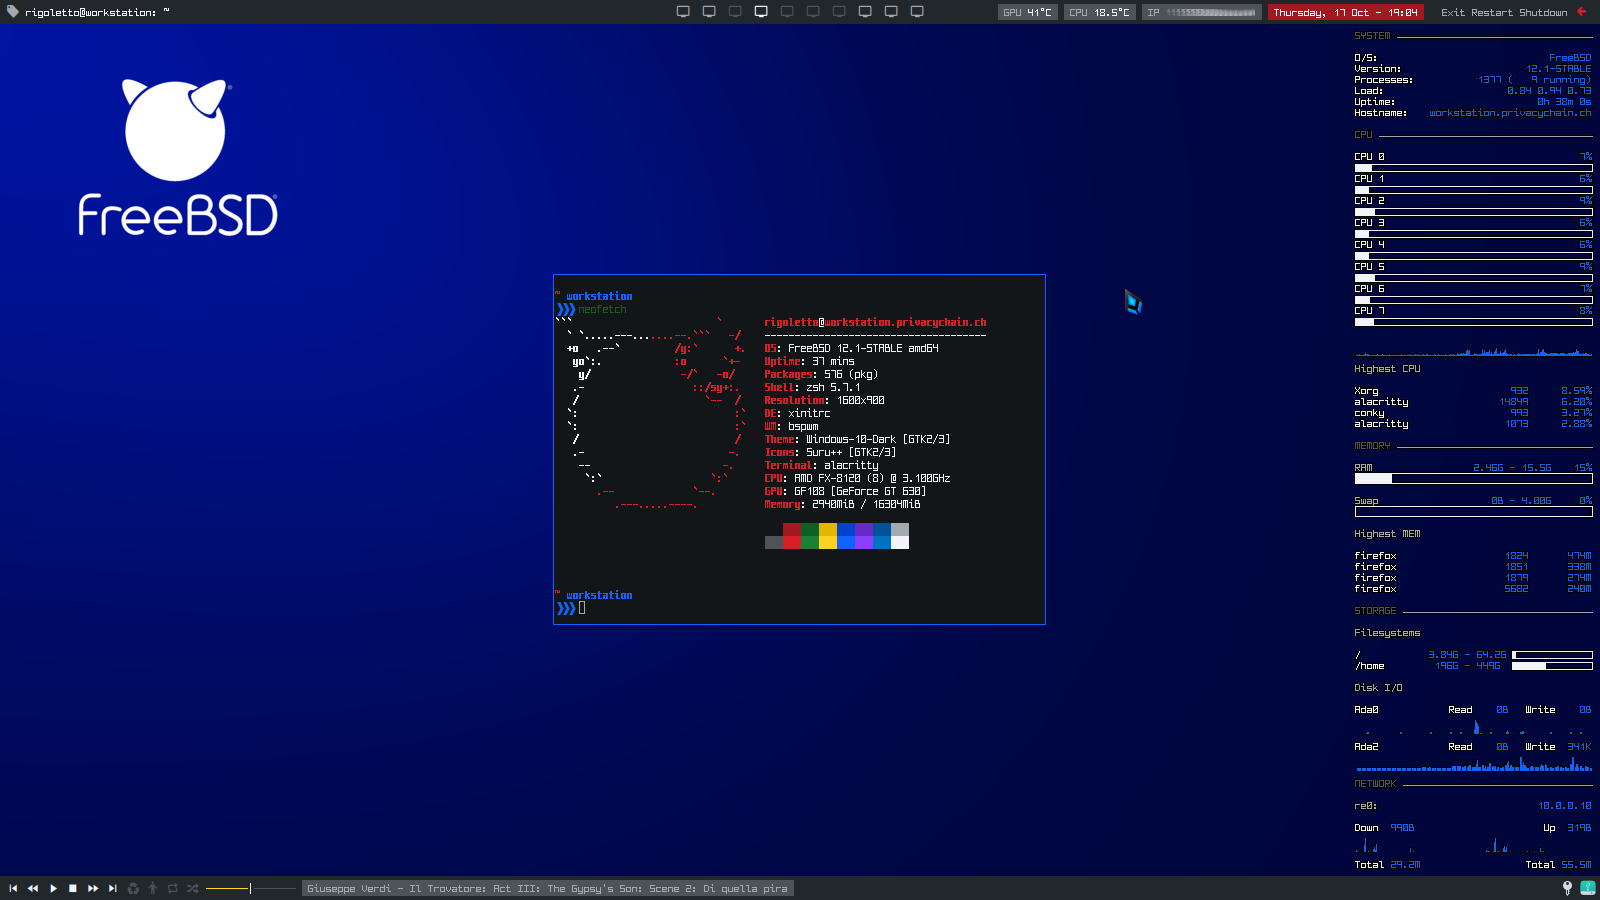Select the active fourth workspace icon
Screen dimensions: 1600x900
point(761,12)
